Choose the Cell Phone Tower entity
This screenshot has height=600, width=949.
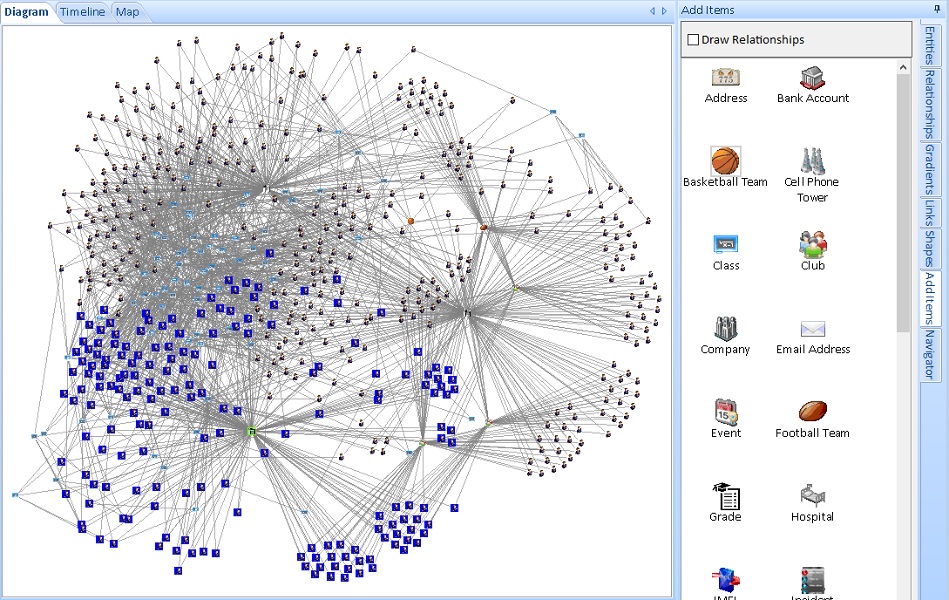812,160
